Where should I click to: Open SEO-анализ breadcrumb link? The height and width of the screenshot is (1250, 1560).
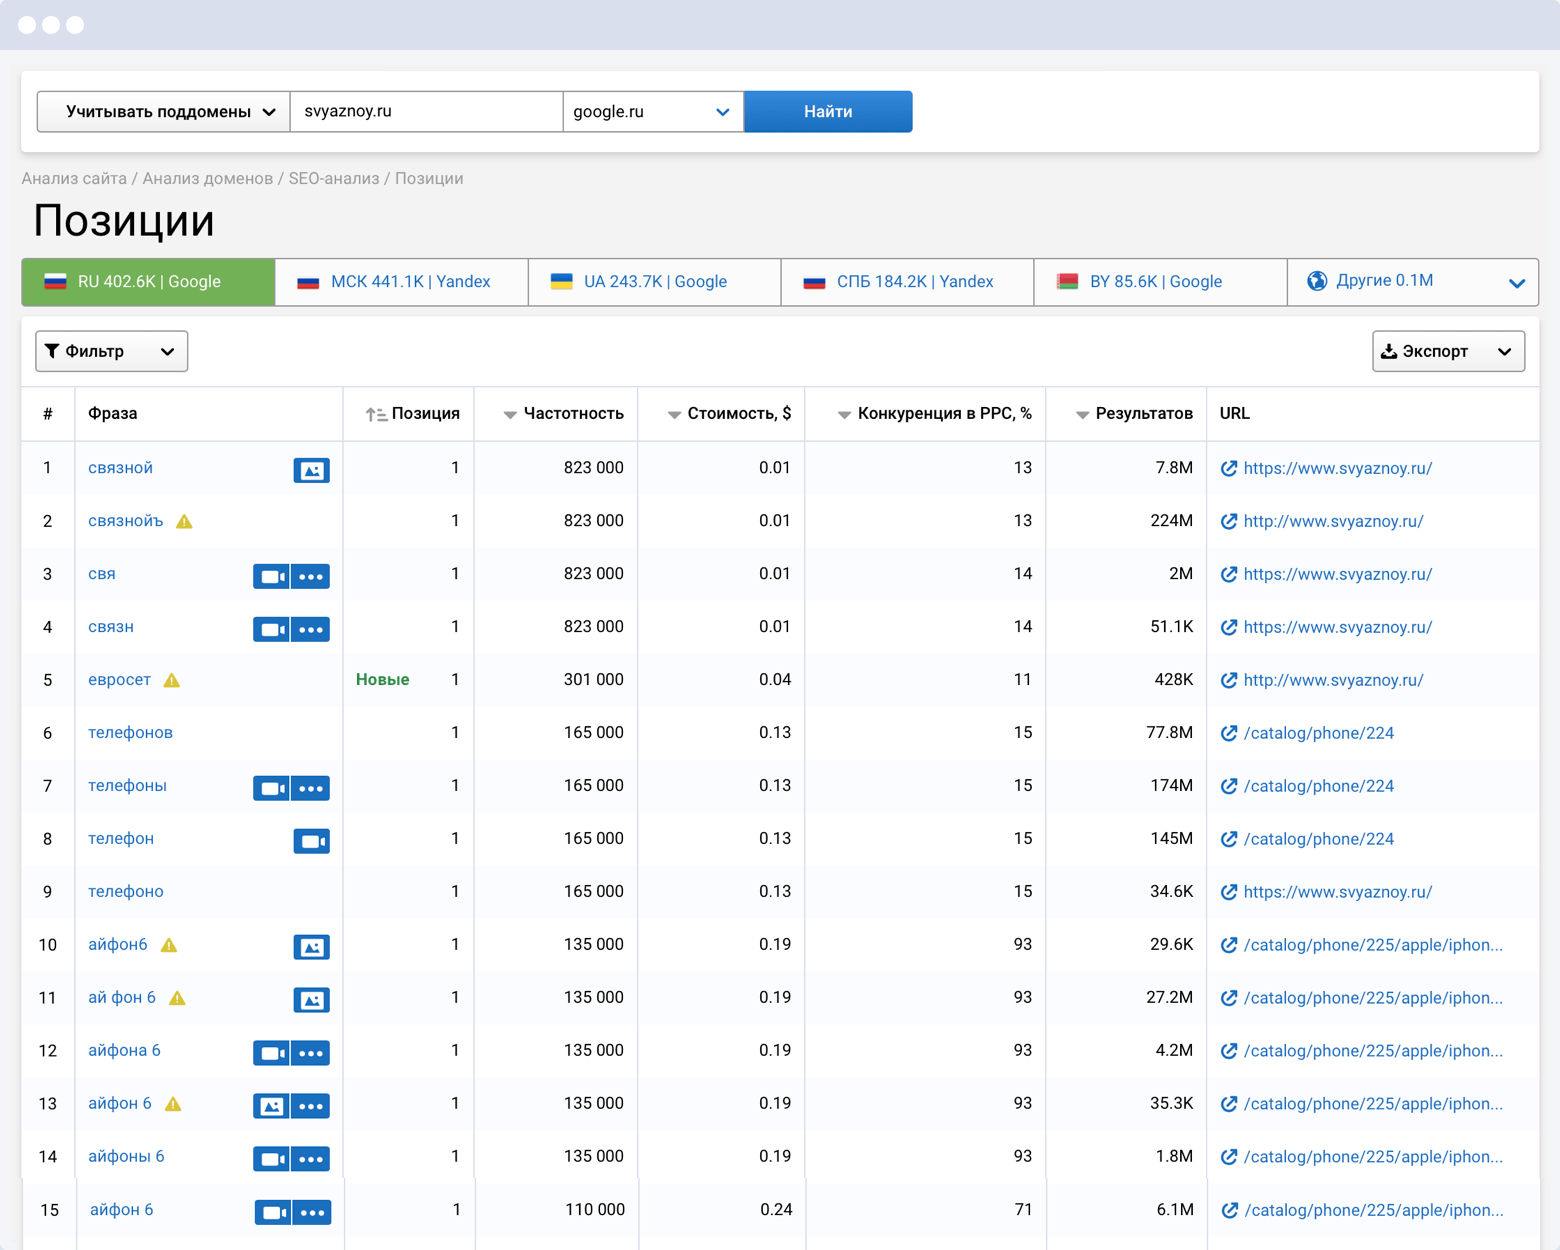(x=334, y=178)
